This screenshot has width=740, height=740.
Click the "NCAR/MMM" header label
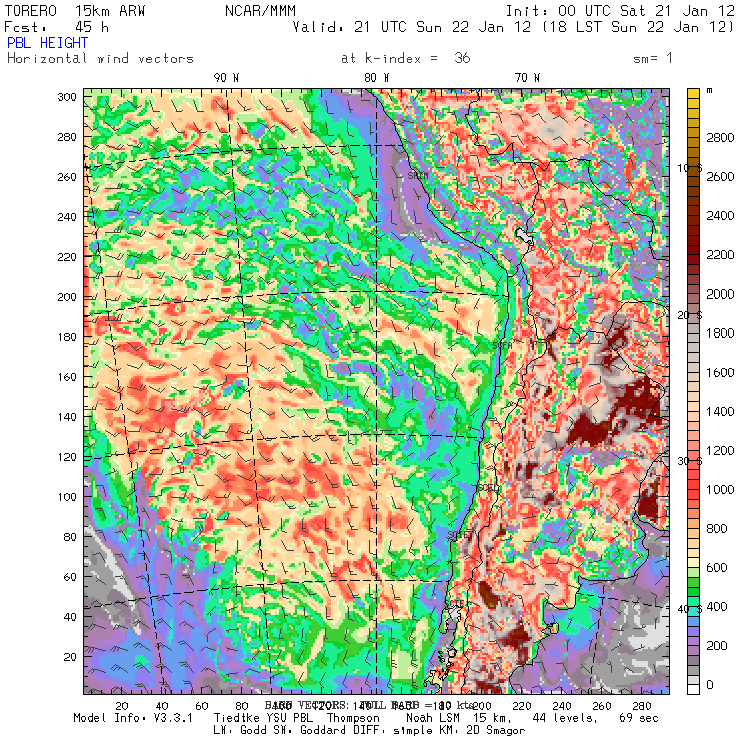click(260, 11)
